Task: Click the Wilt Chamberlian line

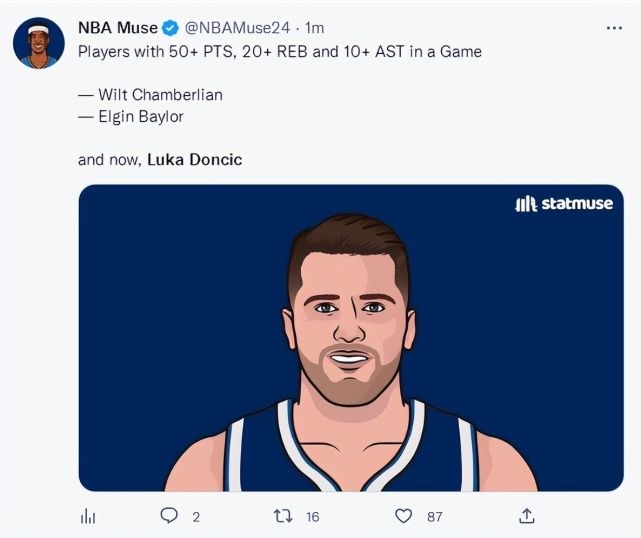Action: 150,95
